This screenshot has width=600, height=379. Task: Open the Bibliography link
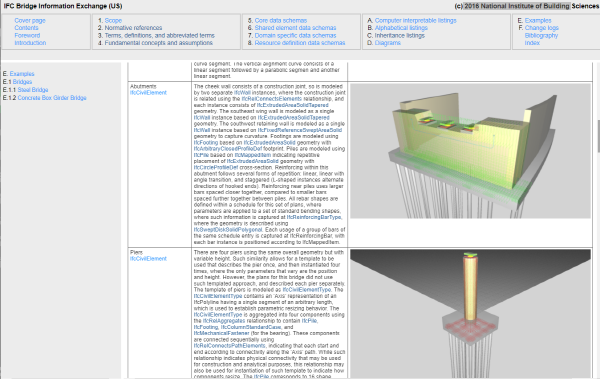tap(541, 36)
